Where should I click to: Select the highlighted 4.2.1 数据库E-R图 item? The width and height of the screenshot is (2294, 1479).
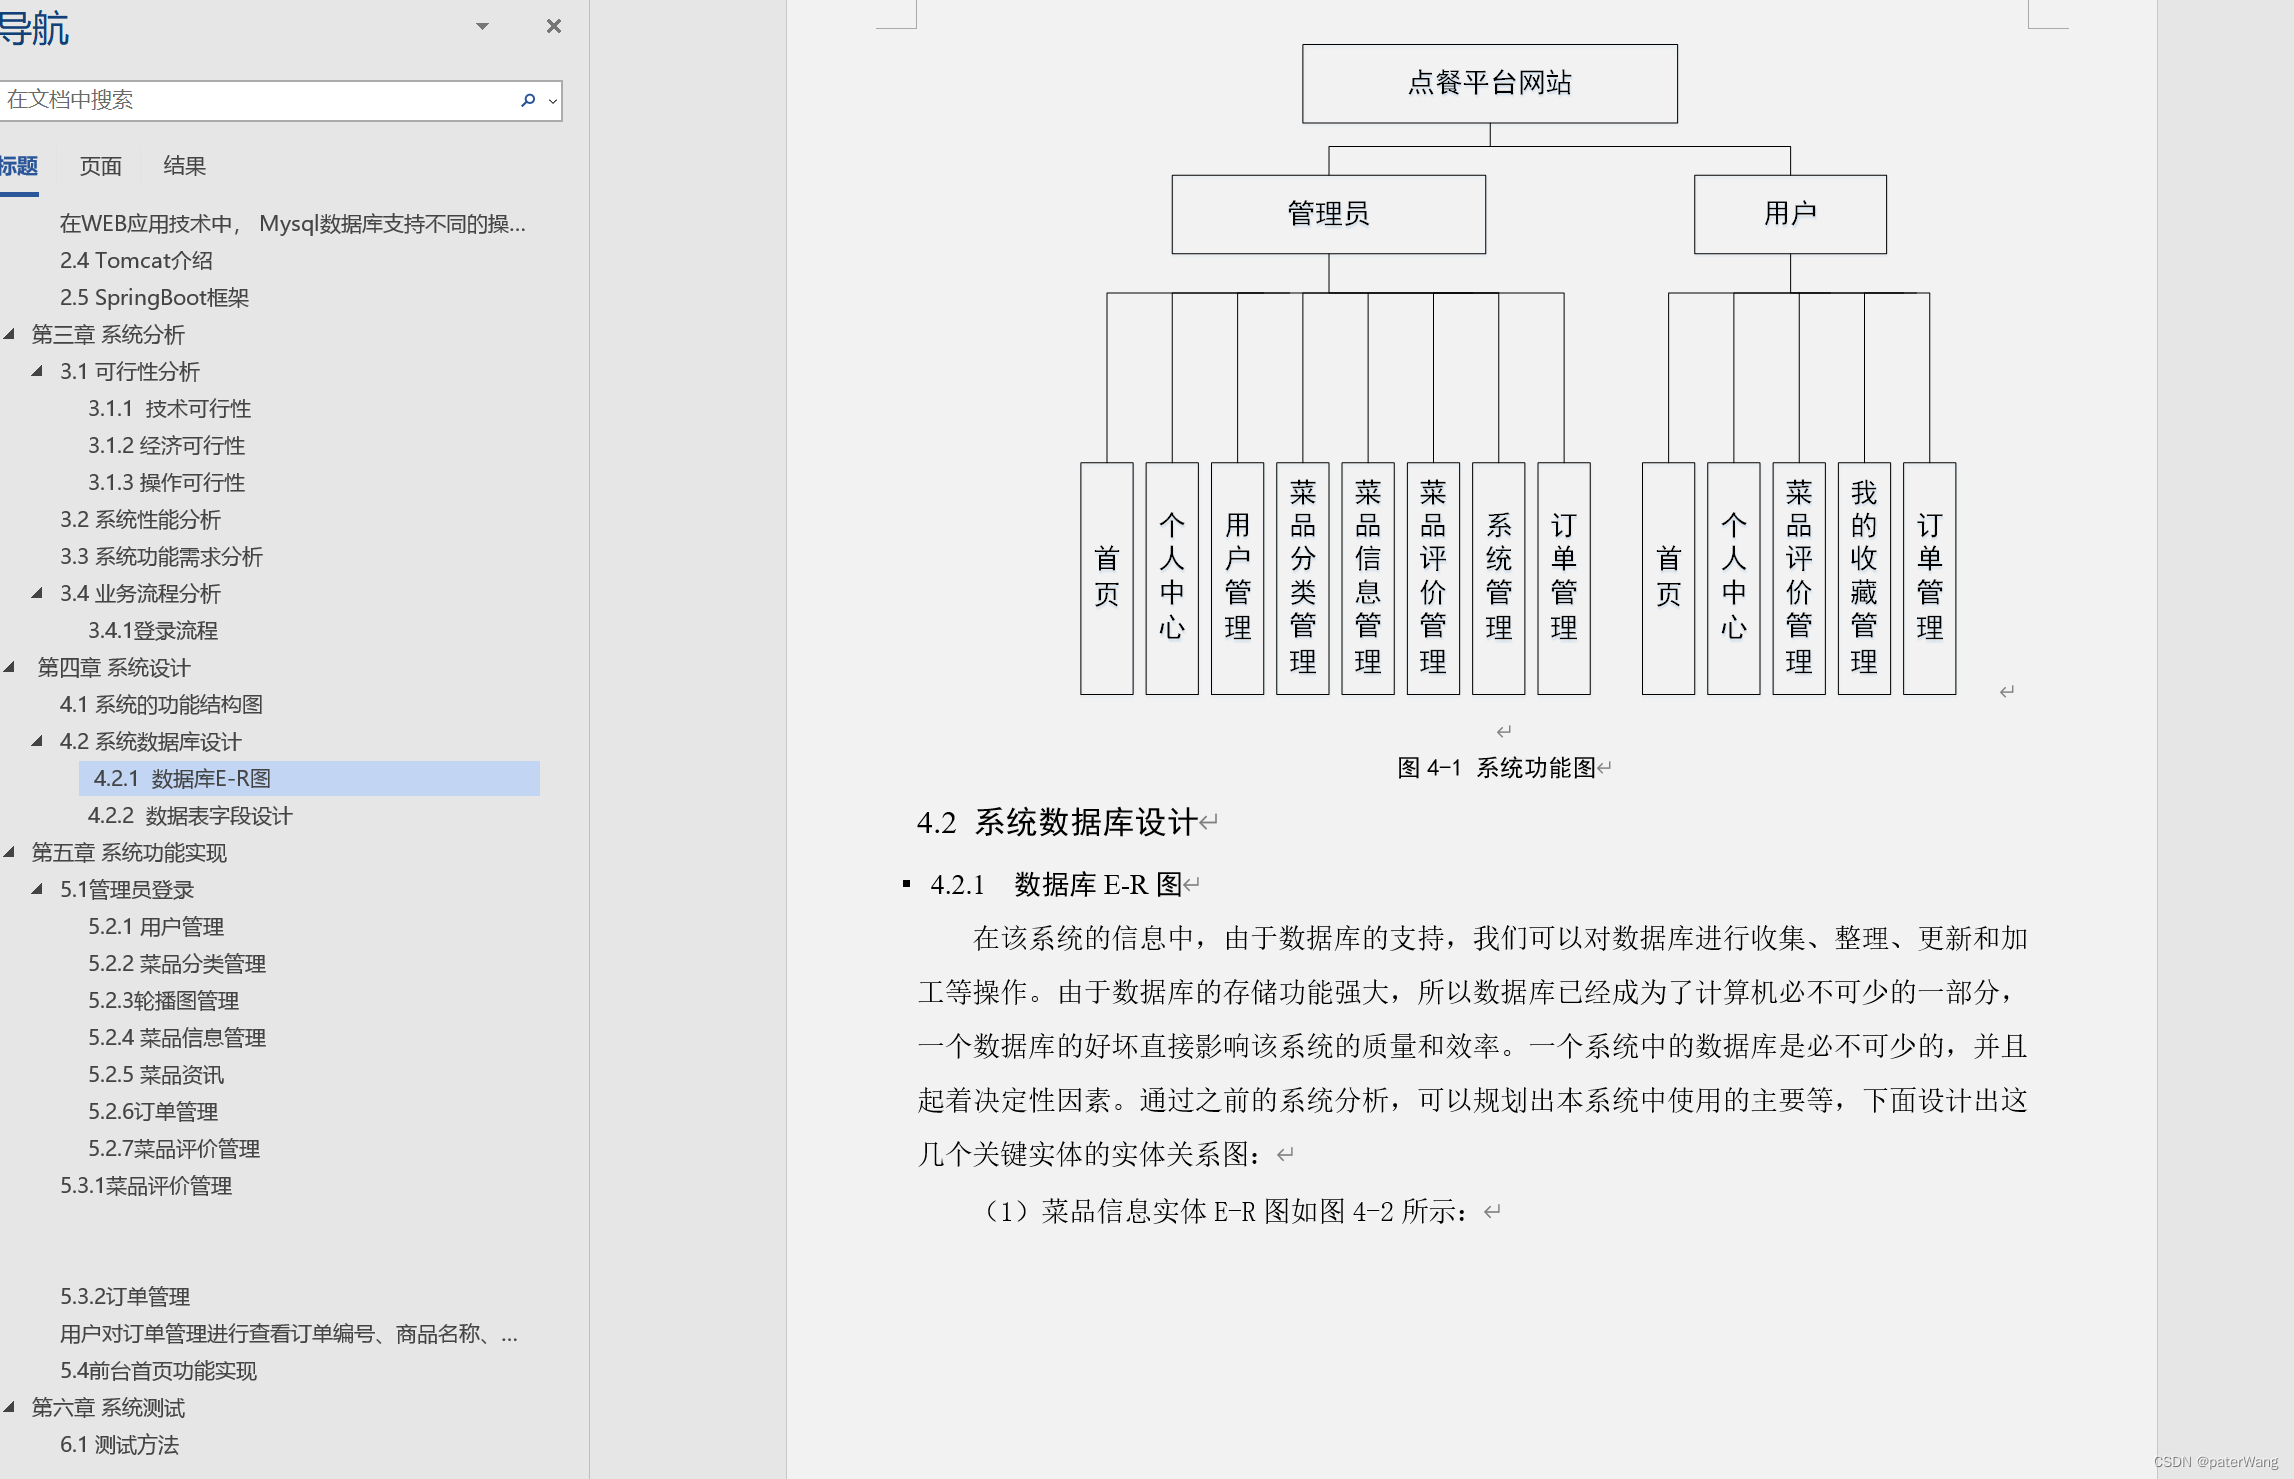[309, 778]
